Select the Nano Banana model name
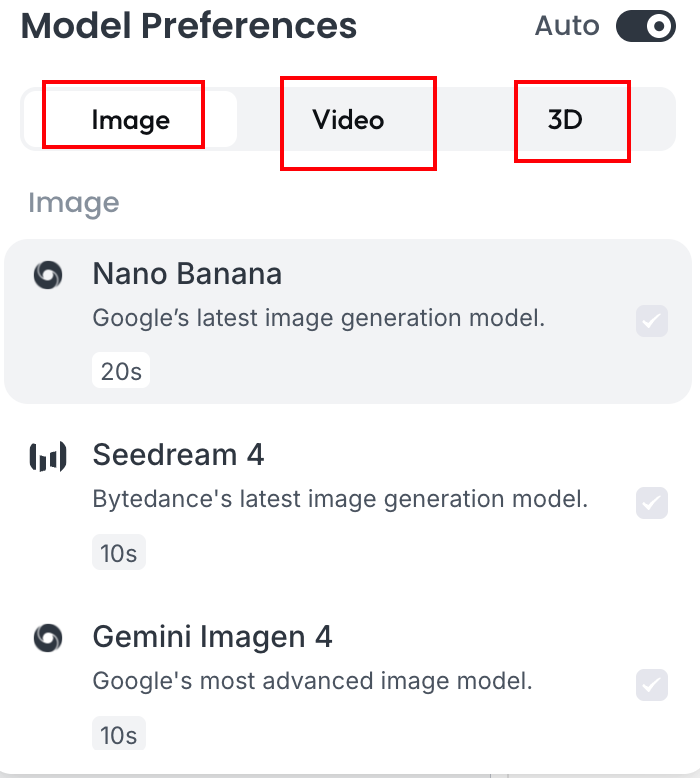Viewport: 700px width, 778px height. tap(187, 274)
